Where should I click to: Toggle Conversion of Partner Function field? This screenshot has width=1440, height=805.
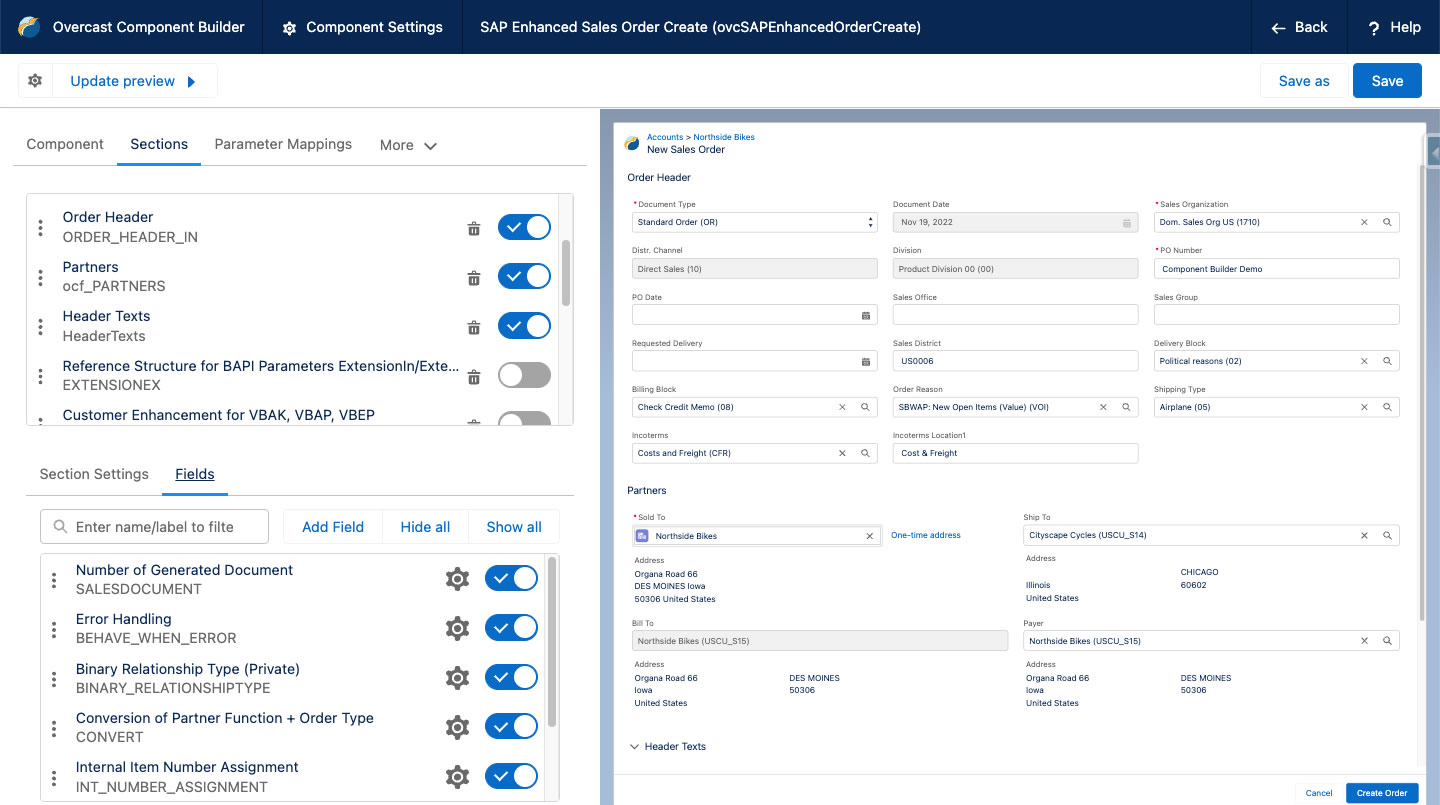511,726
